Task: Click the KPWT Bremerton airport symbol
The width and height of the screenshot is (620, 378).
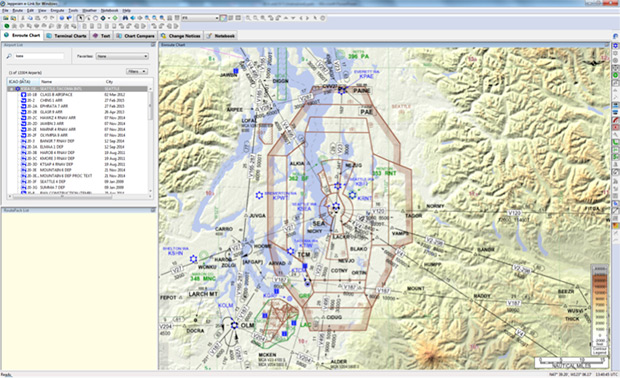Action: pos(259,195)
